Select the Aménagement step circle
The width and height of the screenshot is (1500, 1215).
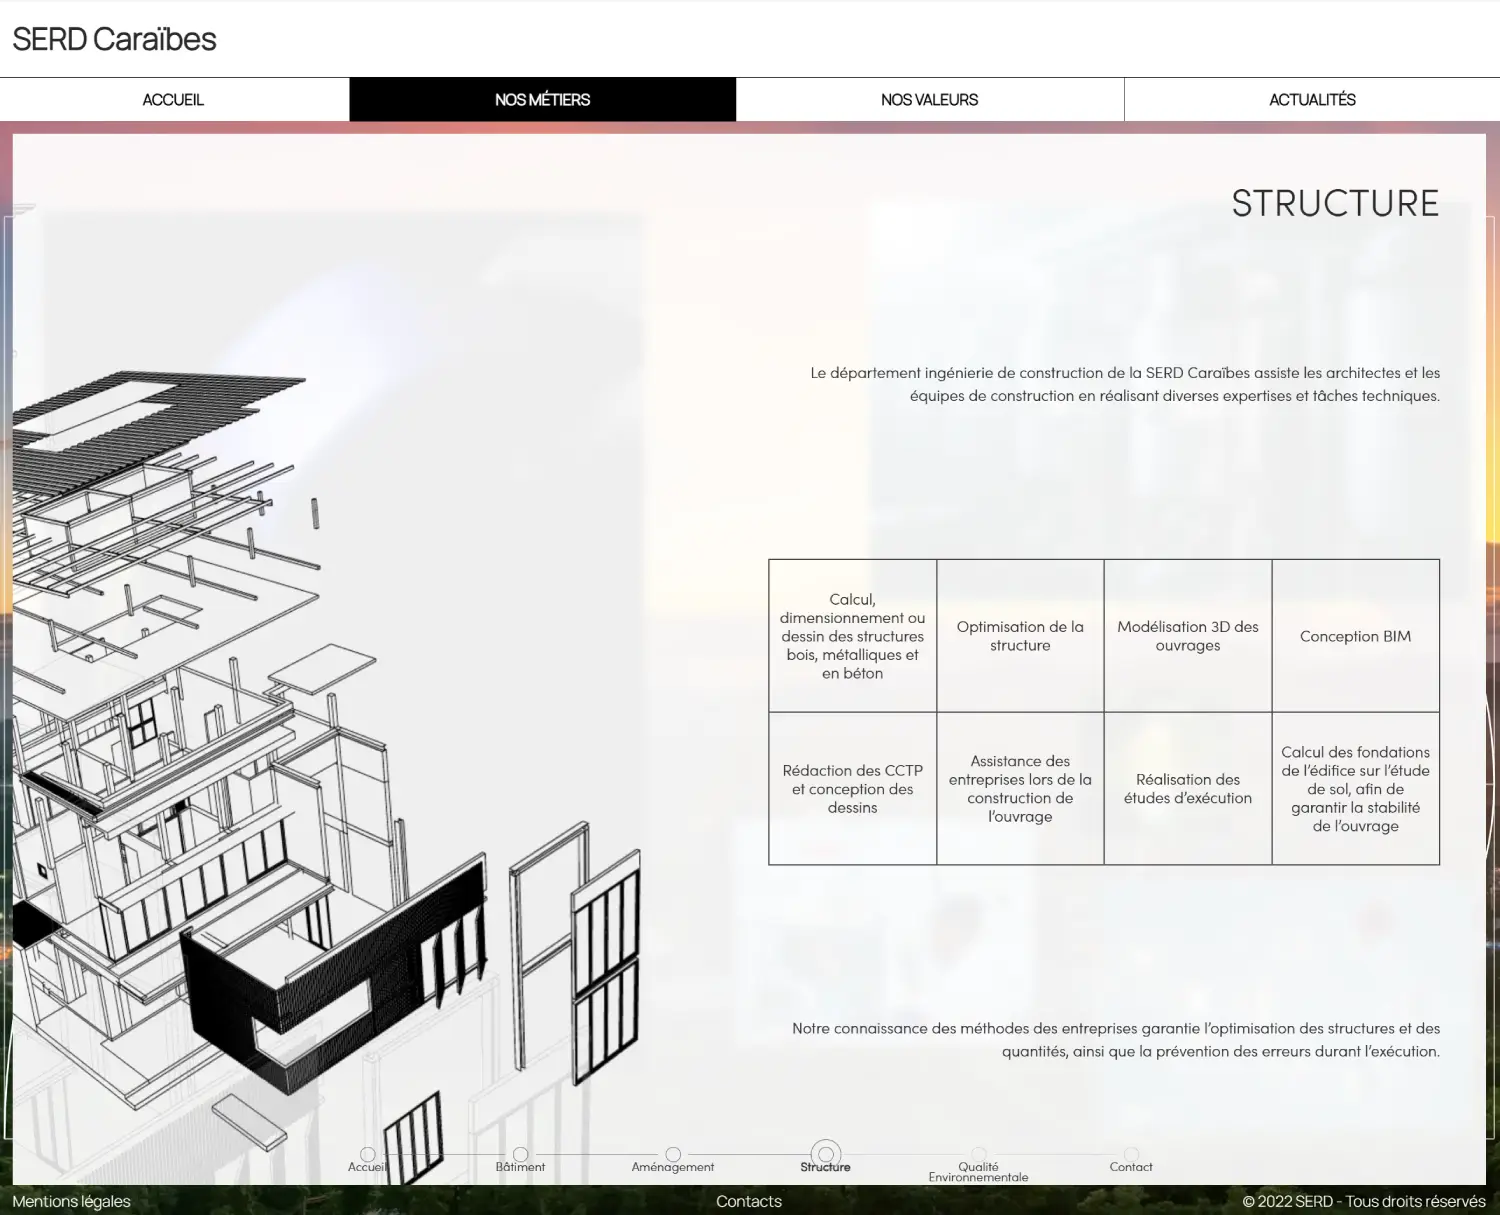pyautogui.click(x=673, y=1154)
